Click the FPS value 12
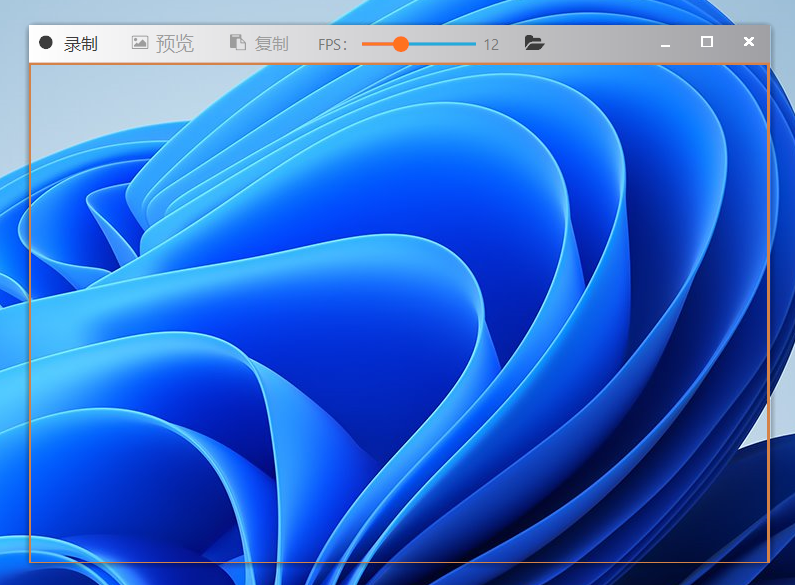Screen dimensions: 795x585 [491, 44]
